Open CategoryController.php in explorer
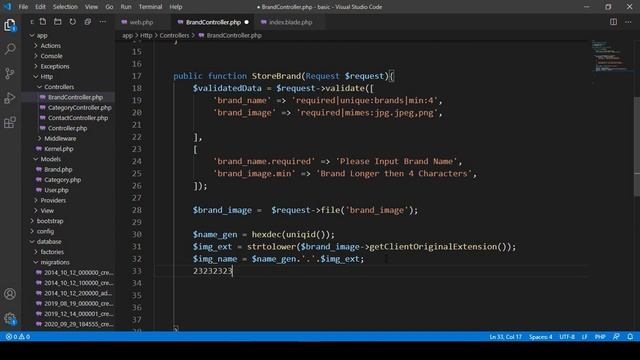Image resolution: width=640 pixels, height=360 pixels. point(80,107)
